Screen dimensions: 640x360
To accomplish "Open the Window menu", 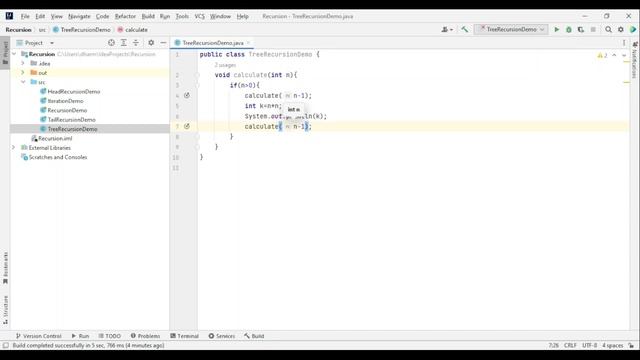I will tap(220, 16).
